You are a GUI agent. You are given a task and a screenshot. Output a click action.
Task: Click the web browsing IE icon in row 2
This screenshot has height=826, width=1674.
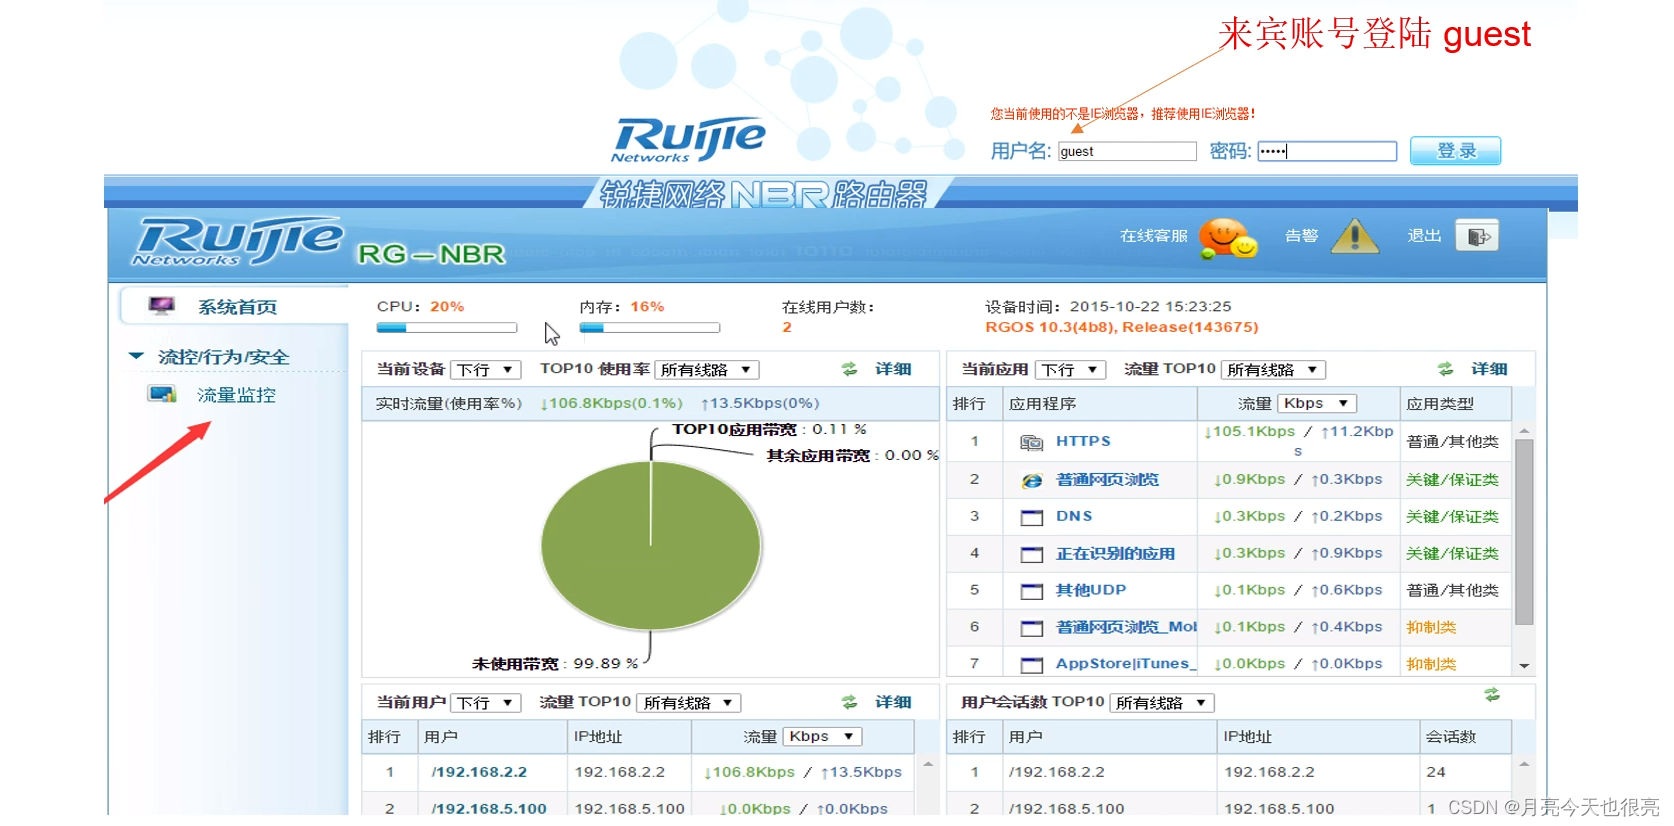(1031, 480)
